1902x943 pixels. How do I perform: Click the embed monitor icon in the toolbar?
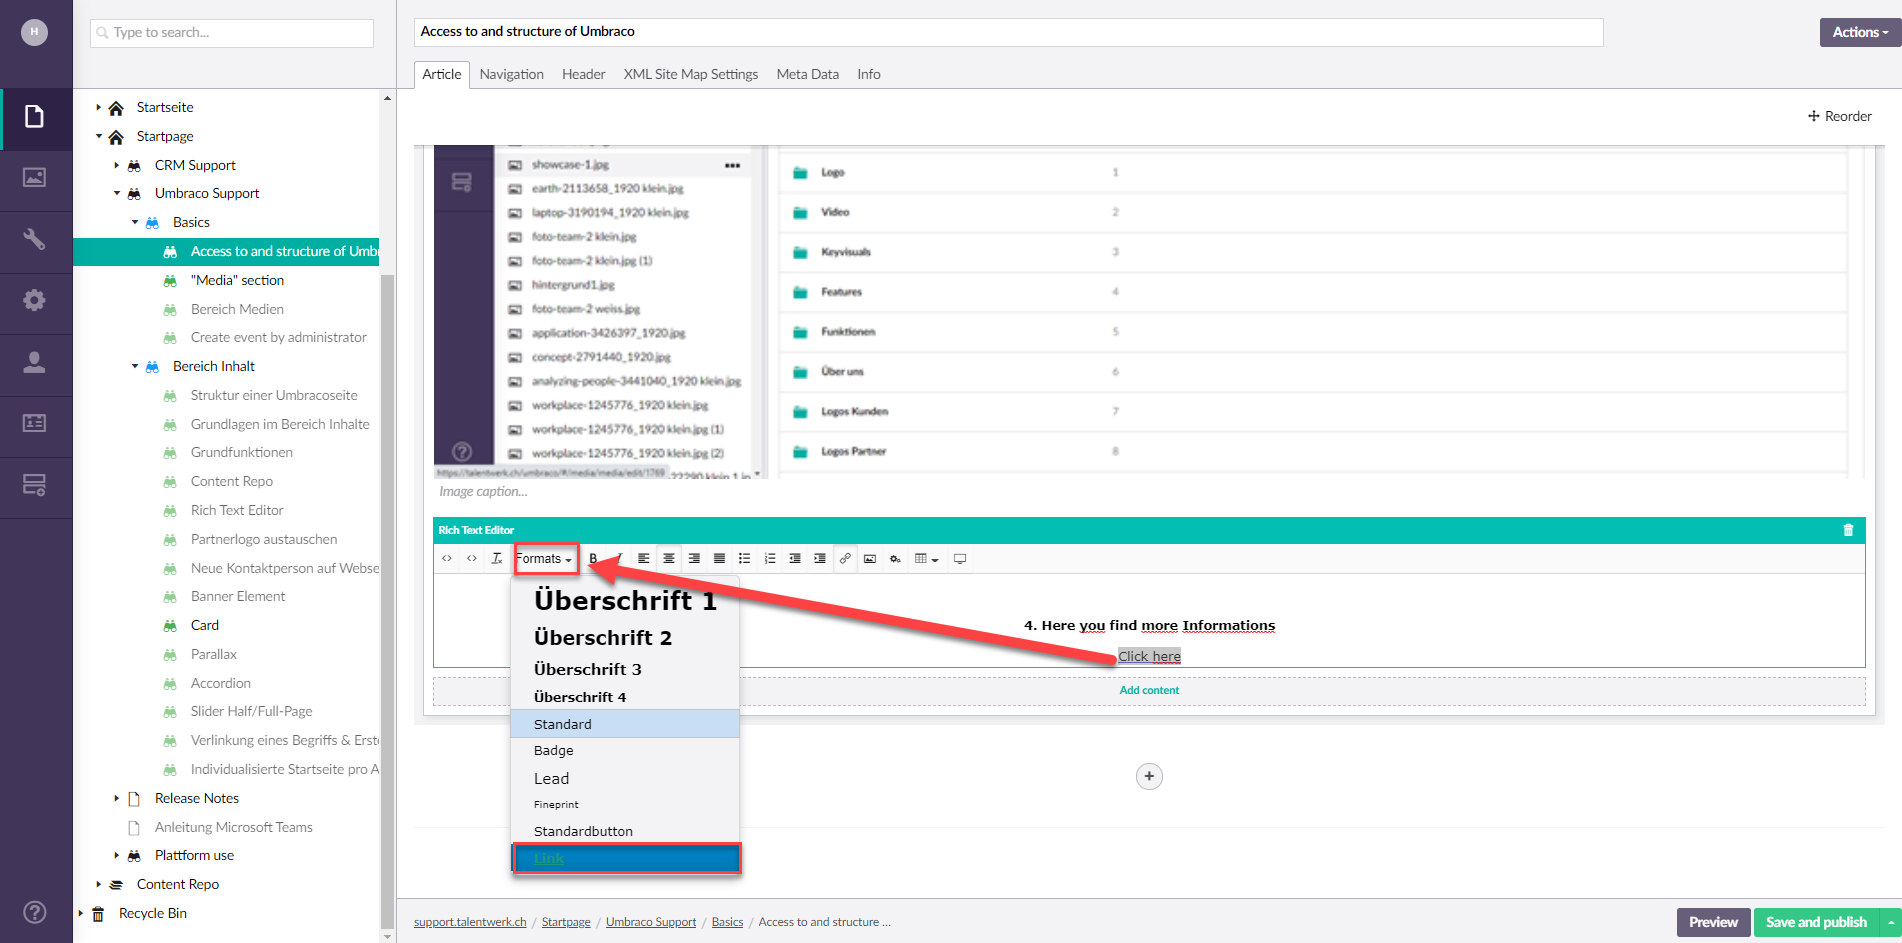960,559
